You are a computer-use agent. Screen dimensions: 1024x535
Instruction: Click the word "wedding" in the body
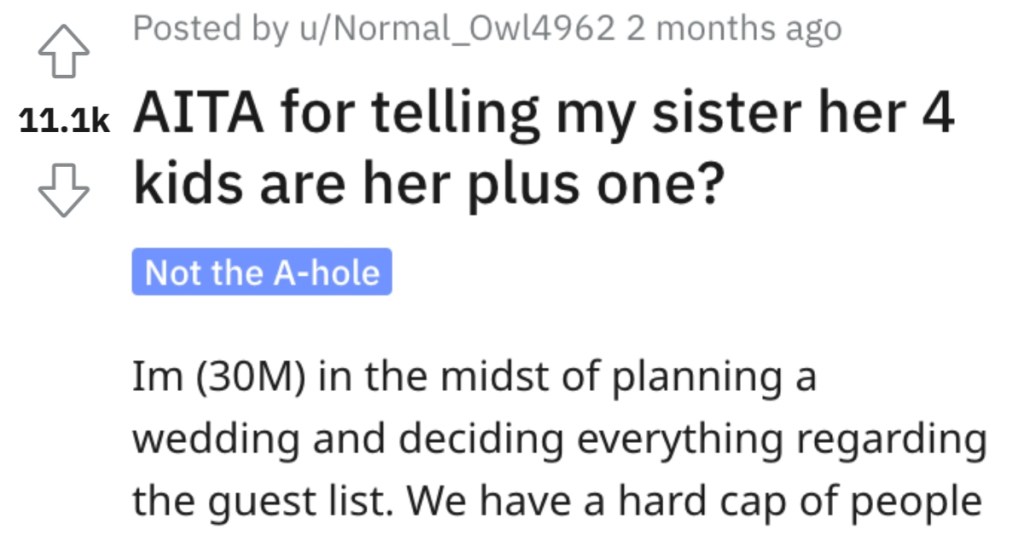tap(216, 438)
